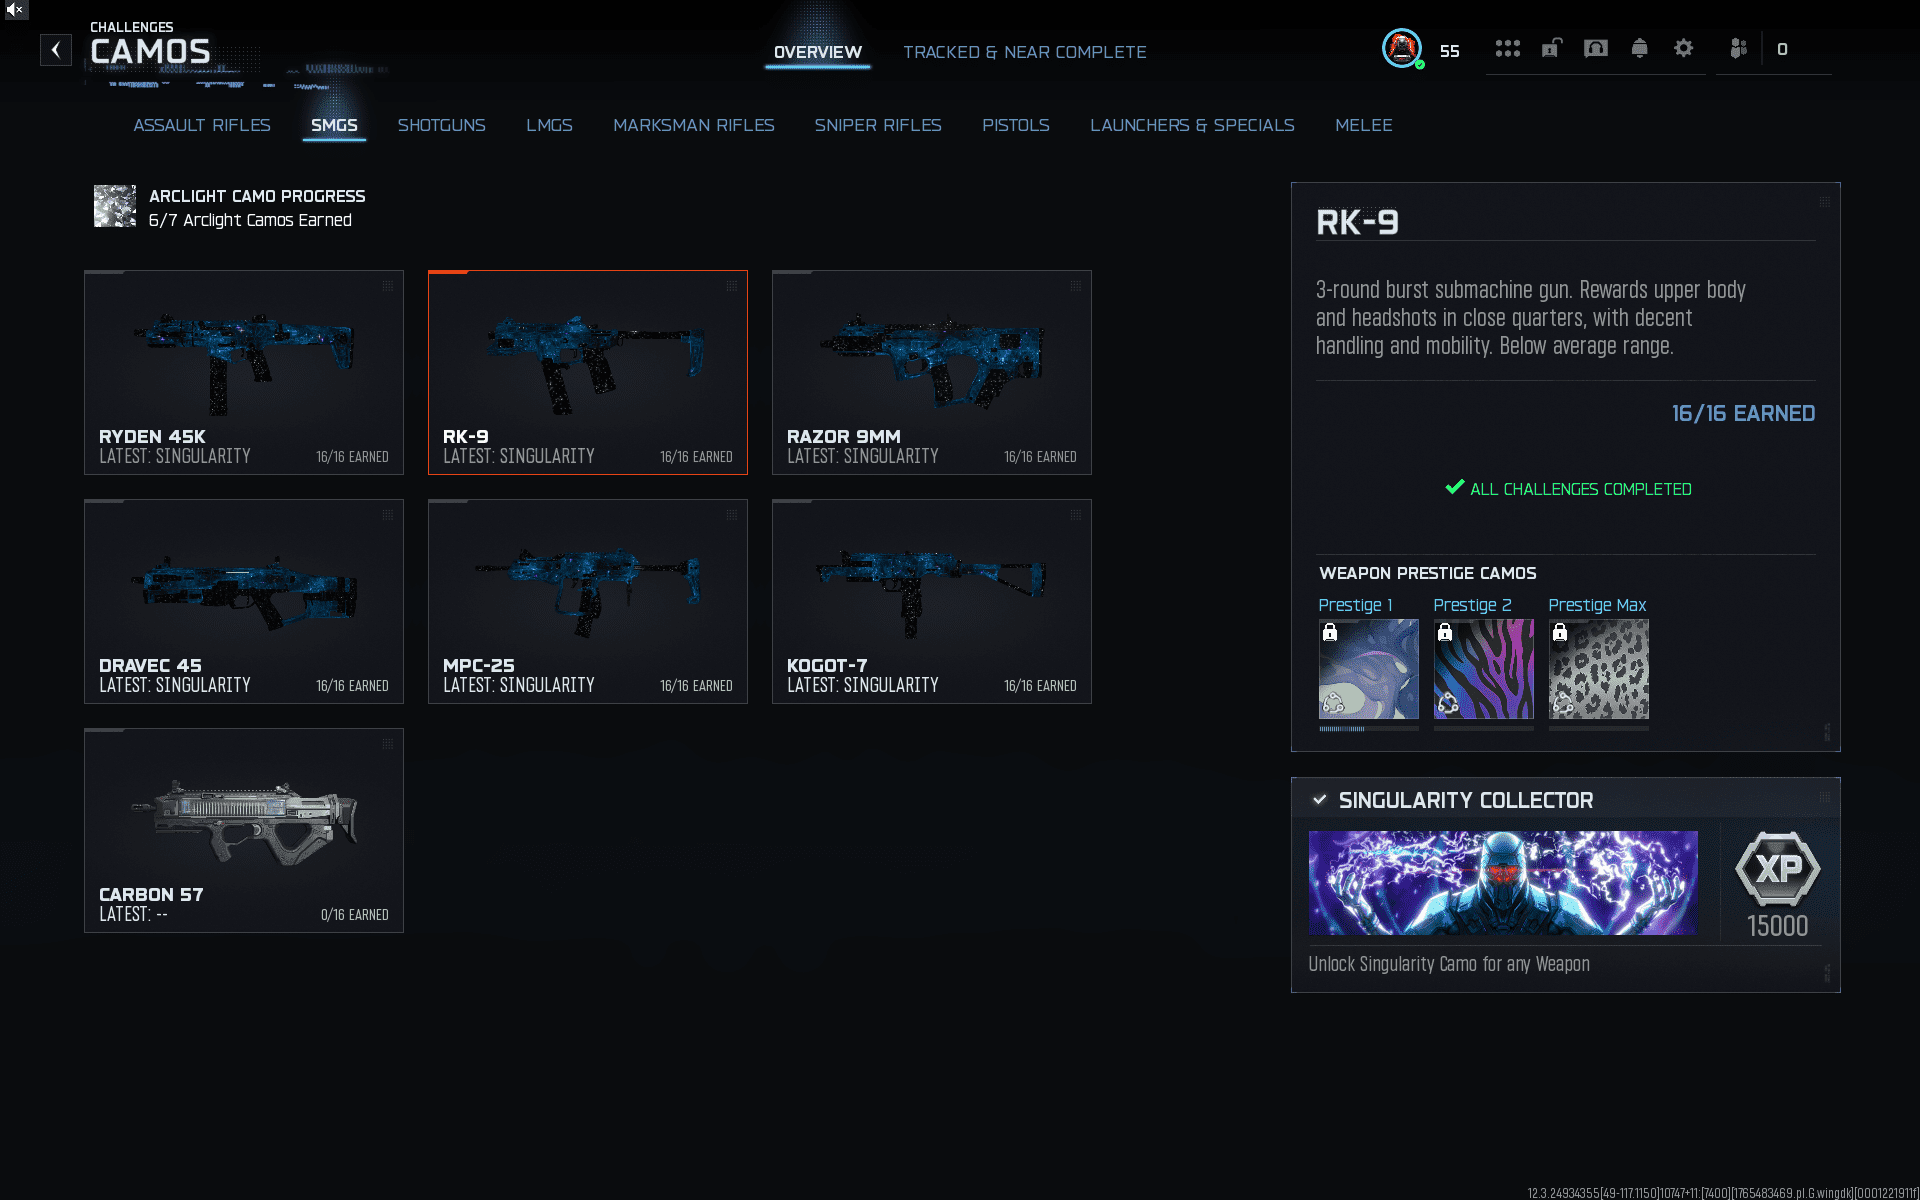Open the settings gear icon

[x=1683, y=48]
